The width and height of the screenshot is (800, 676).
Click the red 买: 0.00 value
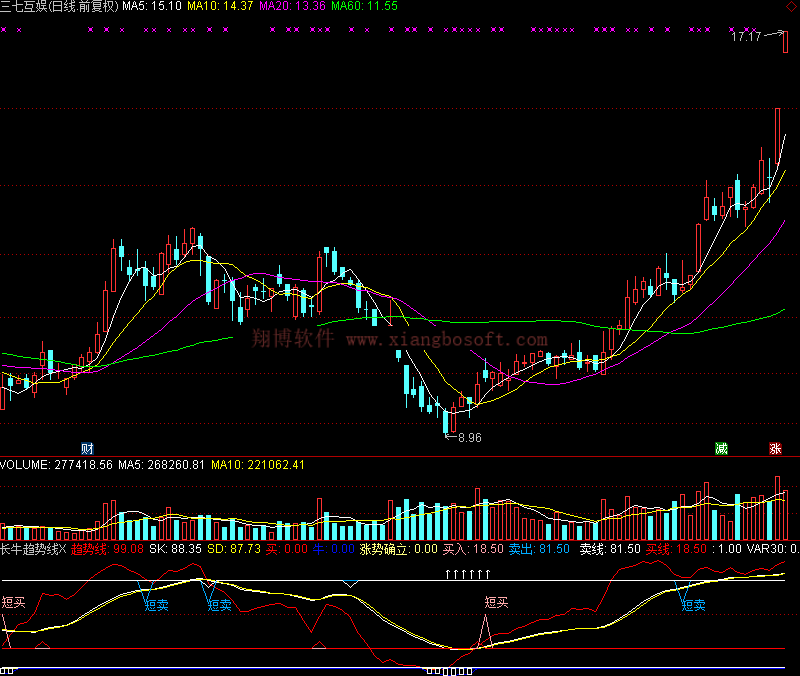[287, 549]
